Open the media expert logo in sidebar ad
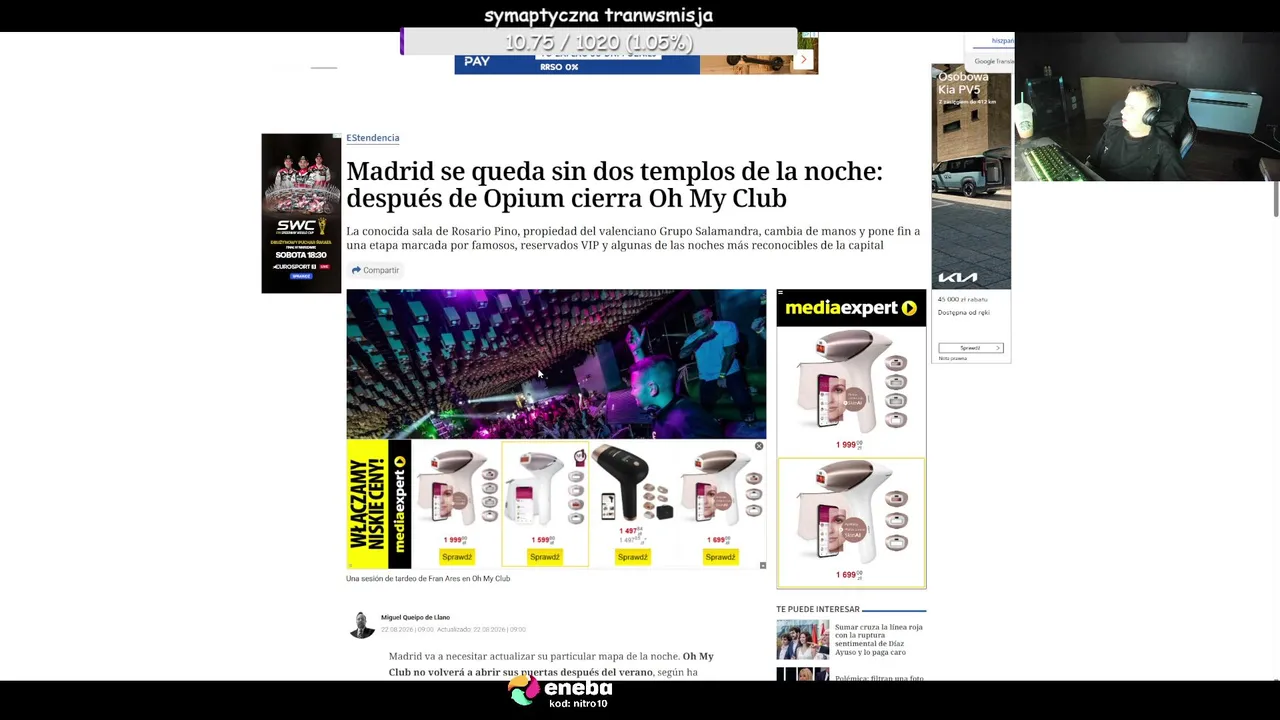Viewport: 1280px width, 720px height. tap(851, 308)
